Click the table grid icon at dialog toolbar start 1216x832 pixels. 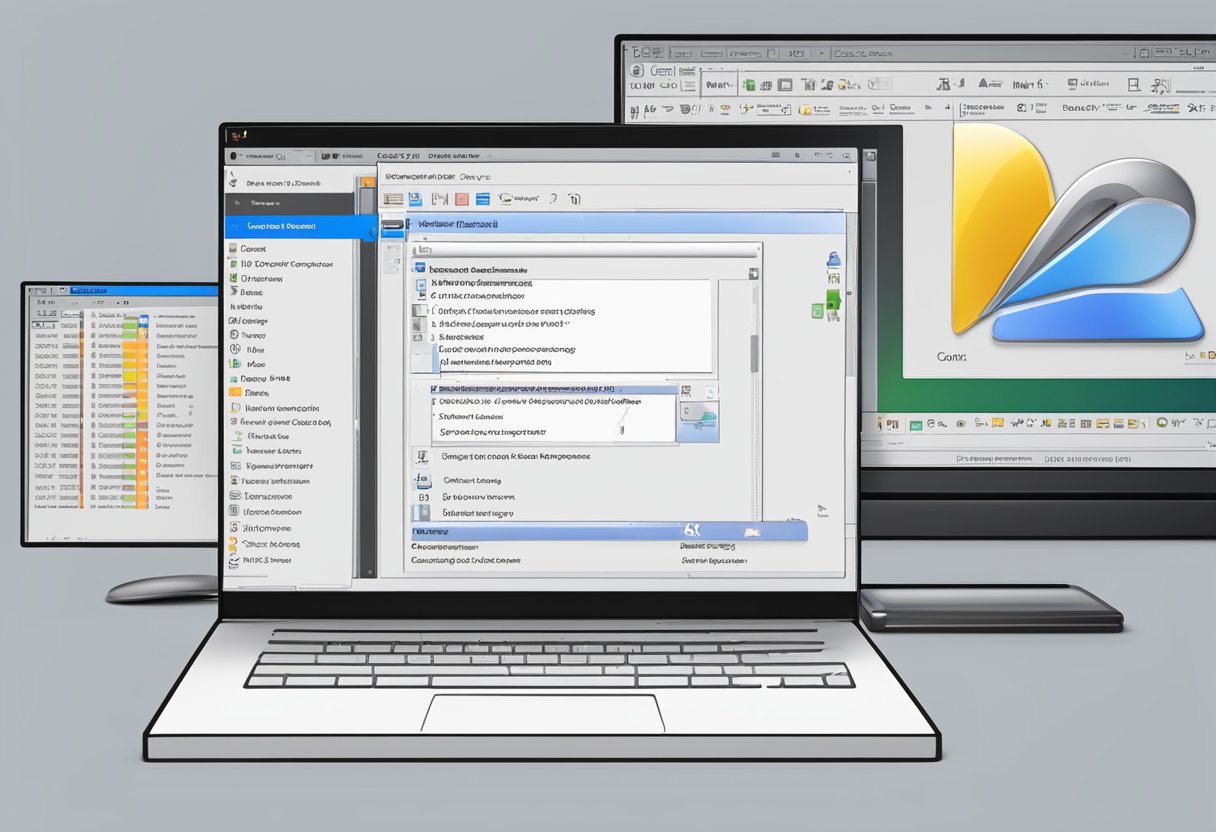(393, 200)
